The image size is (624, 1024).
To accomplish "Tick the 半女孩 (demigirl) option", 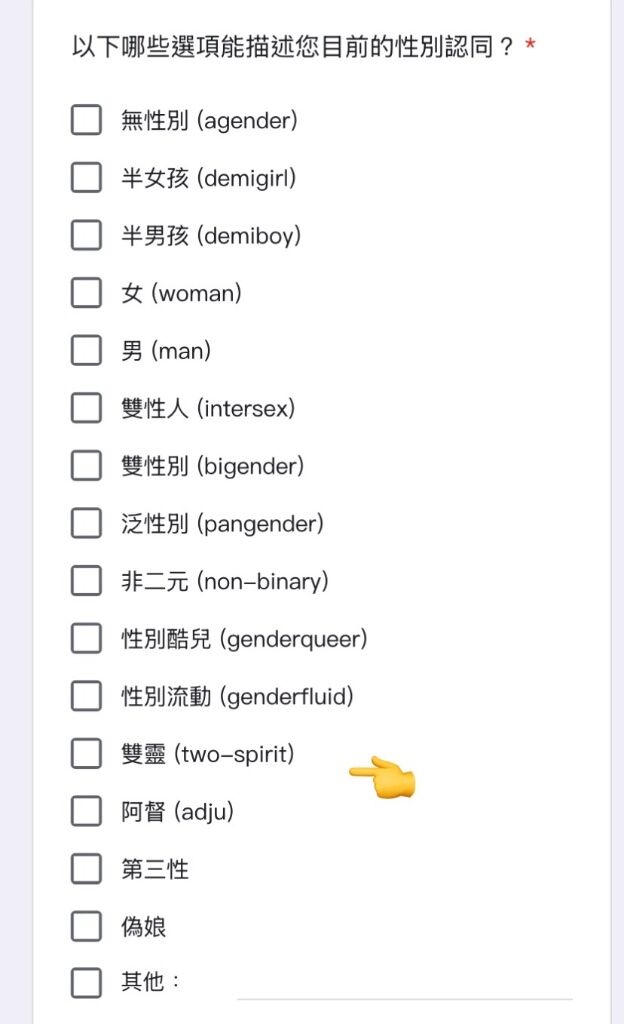I will [x=86, y=177].
